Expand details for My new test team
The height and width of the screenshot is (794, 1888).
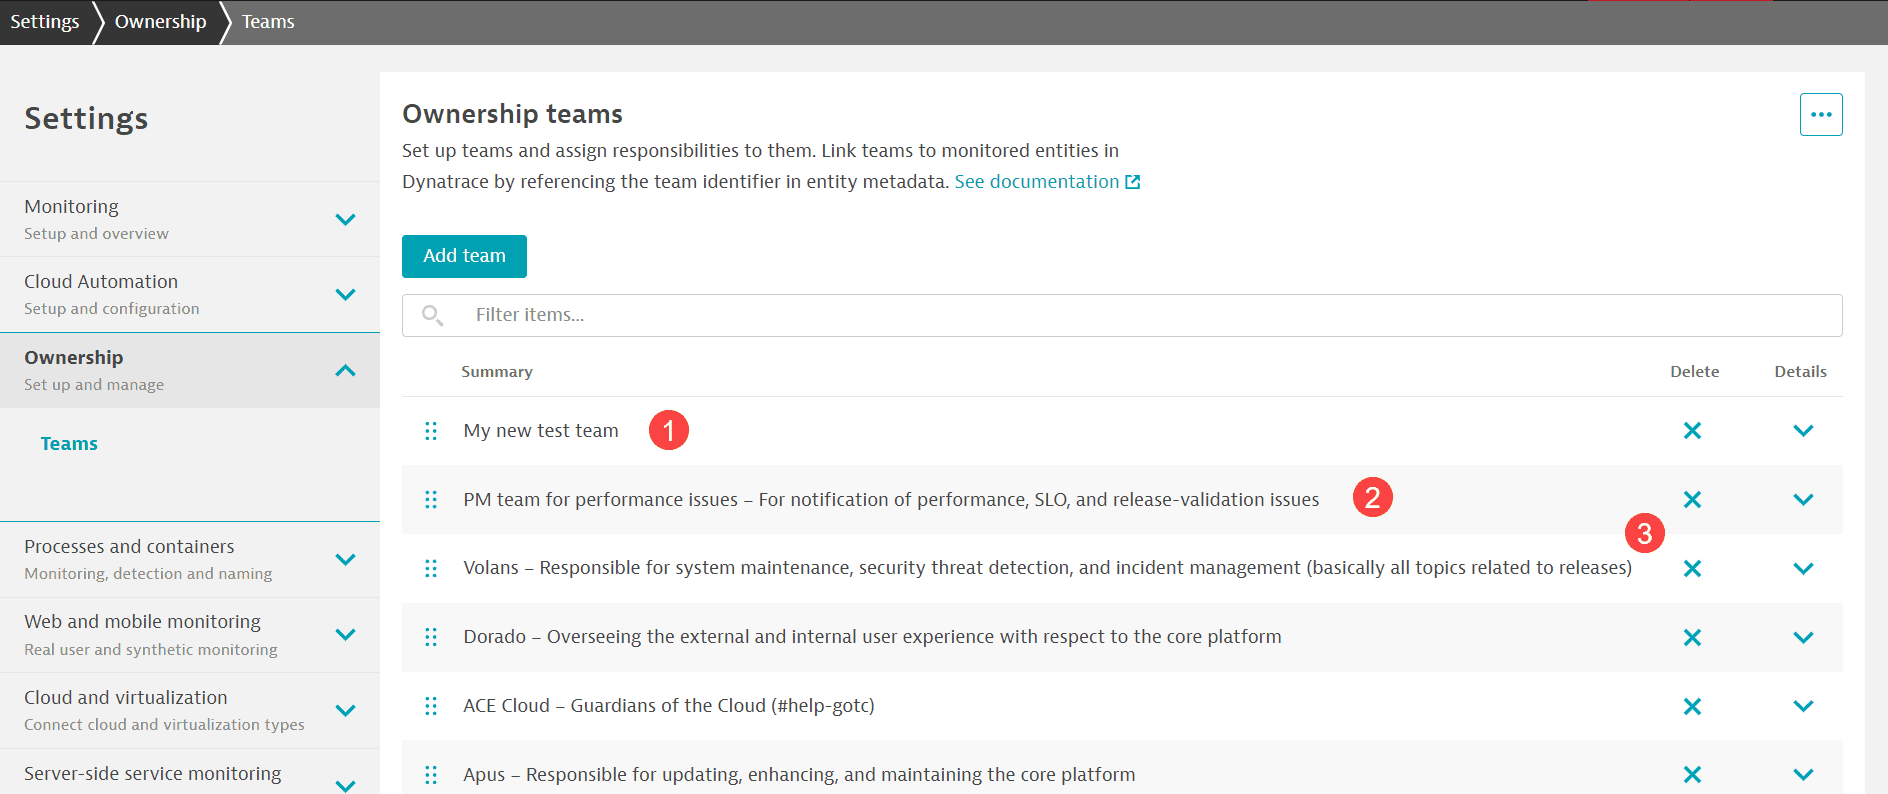pos(1802,431)
